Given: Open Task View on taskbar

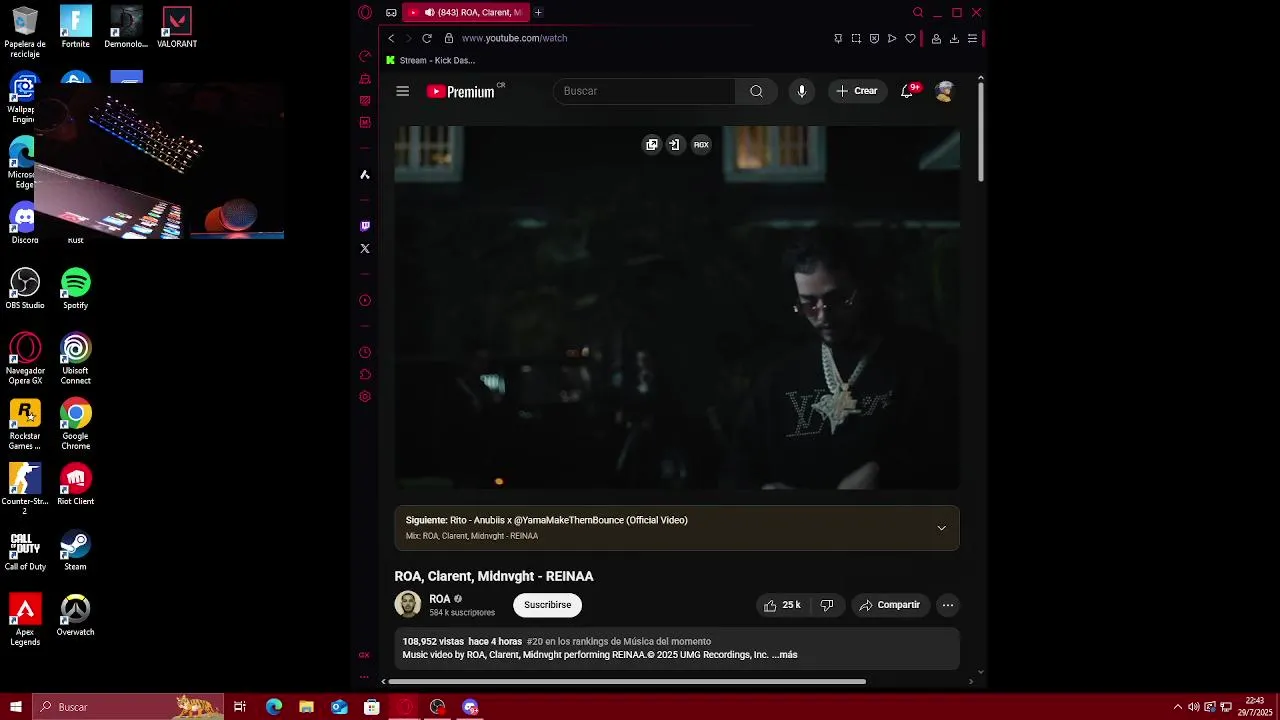Looking at the screenshot, I should click(x=240, y=707).
